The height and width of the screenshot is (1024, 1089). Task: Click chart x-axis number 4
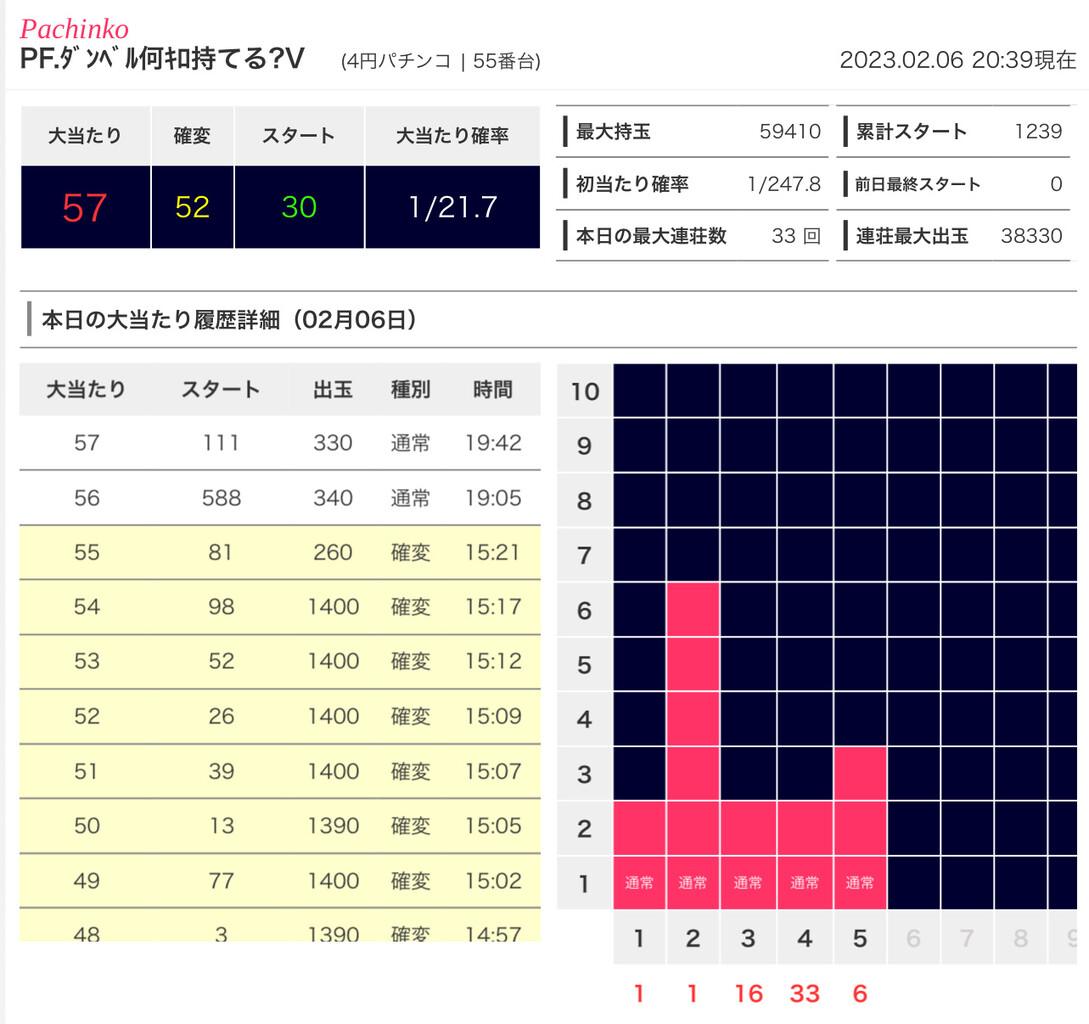804,939
